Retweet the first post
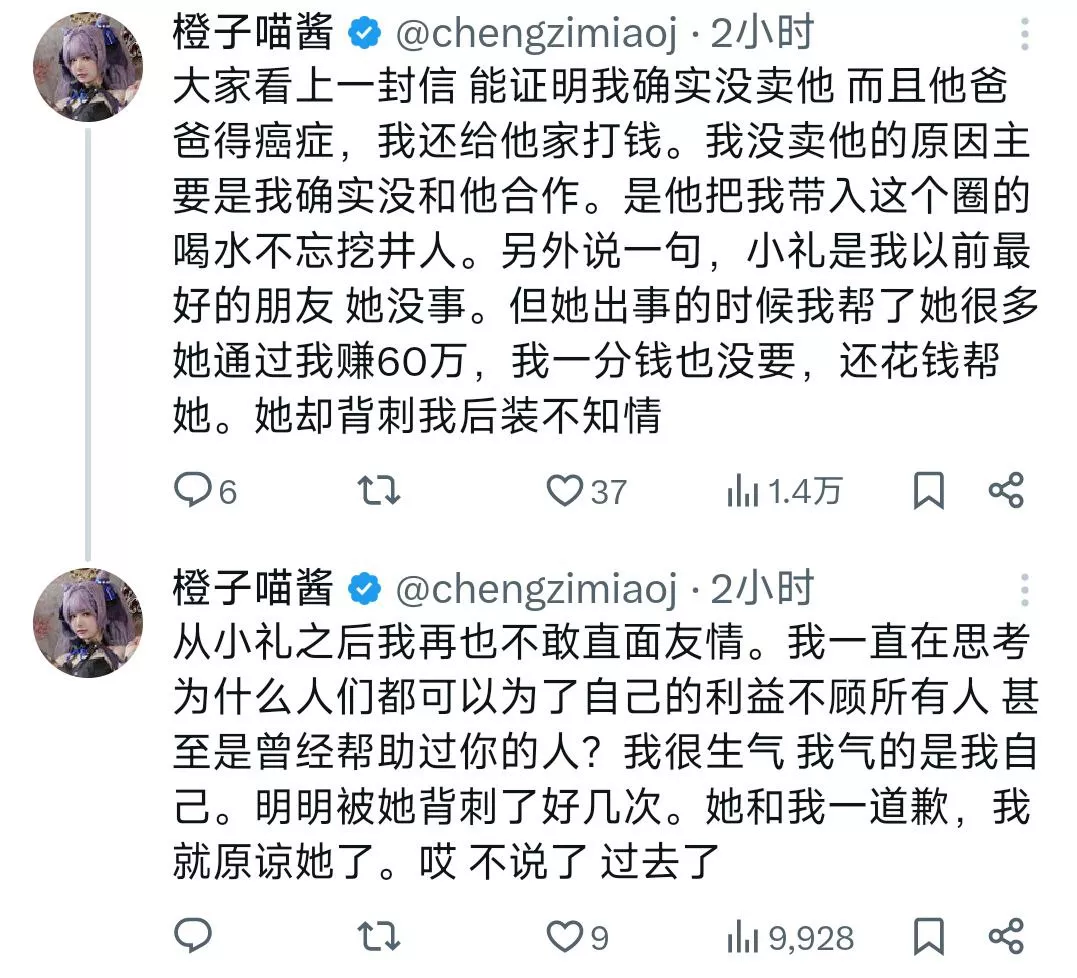The height and width of the screenshot is (978, 1077). point(378,491)
